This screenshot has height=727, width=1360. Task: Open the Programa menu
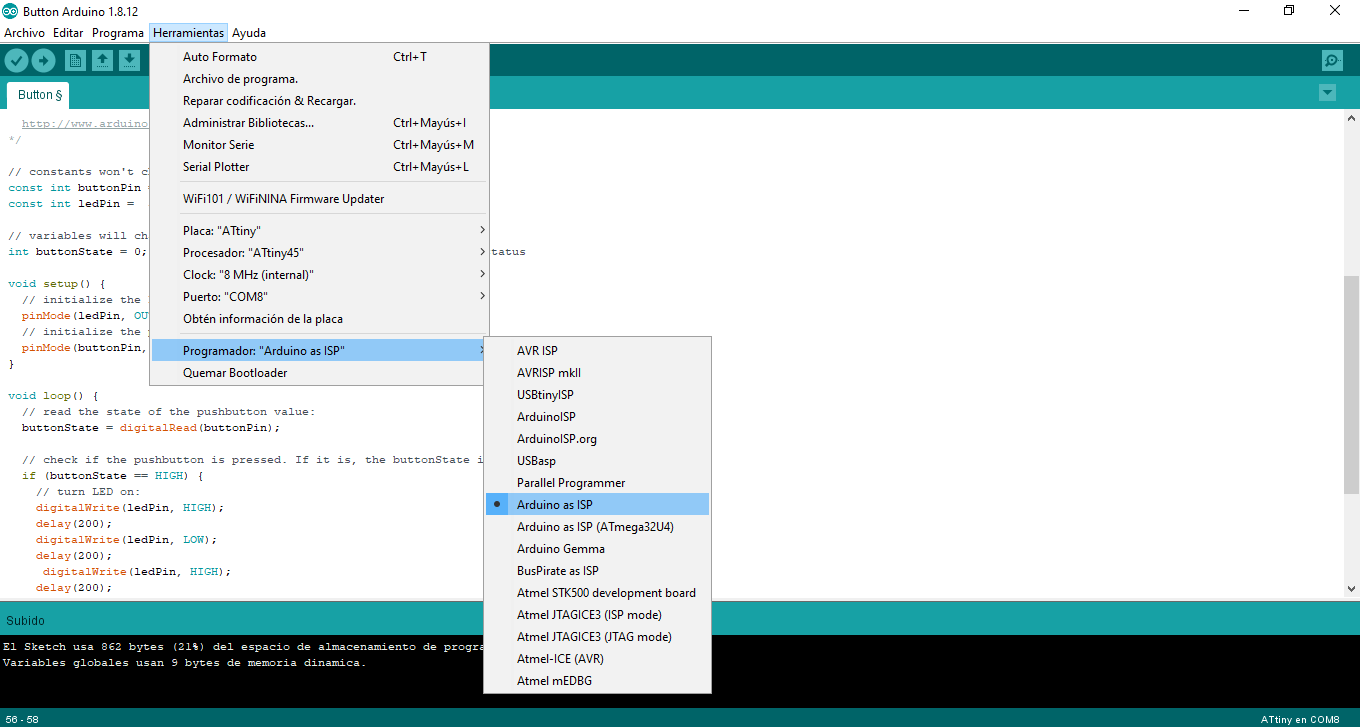(118, 33)
